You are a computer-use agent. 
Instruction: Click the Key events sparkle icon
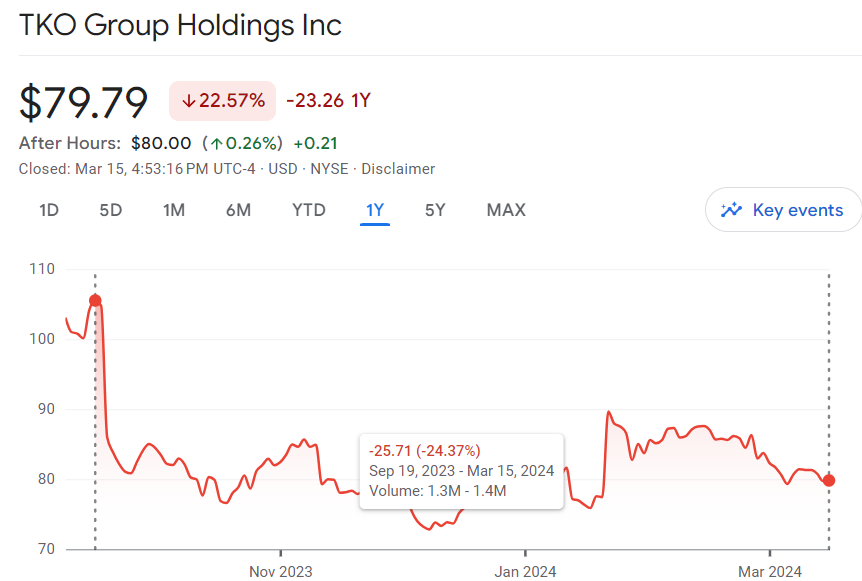pos(731,210)
